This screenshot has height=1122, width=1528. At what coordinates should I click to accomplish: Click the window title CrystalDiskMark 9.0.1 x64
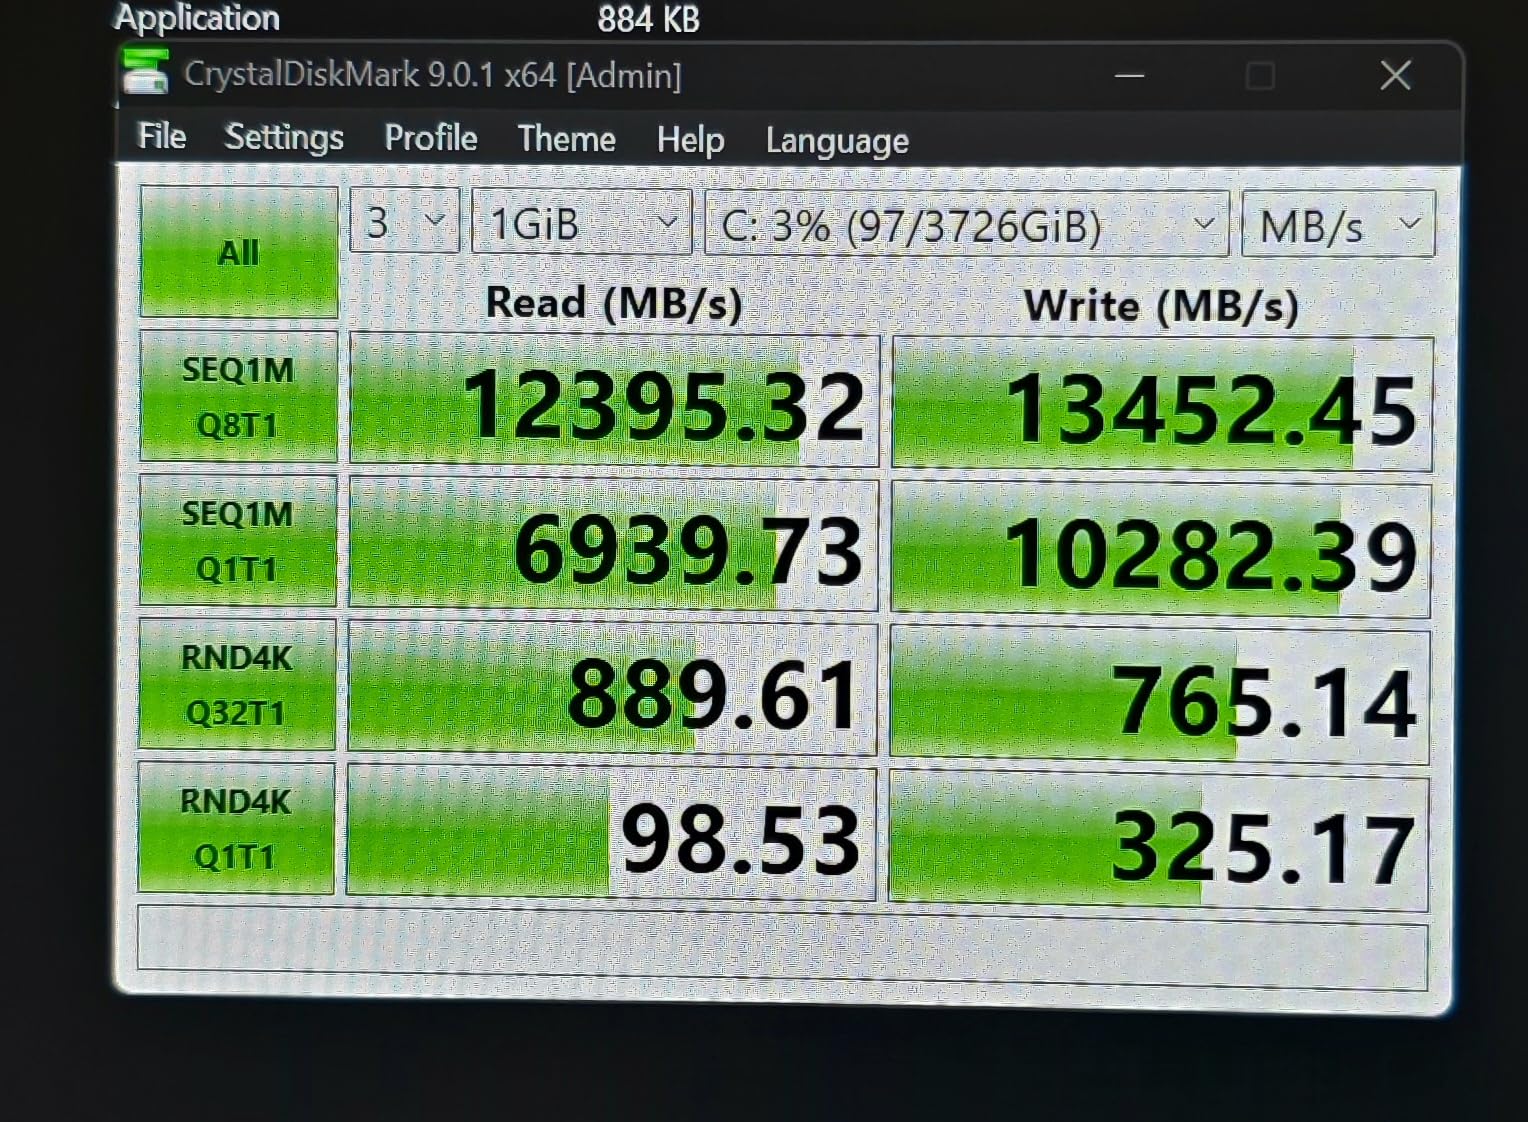pos(433,74)
